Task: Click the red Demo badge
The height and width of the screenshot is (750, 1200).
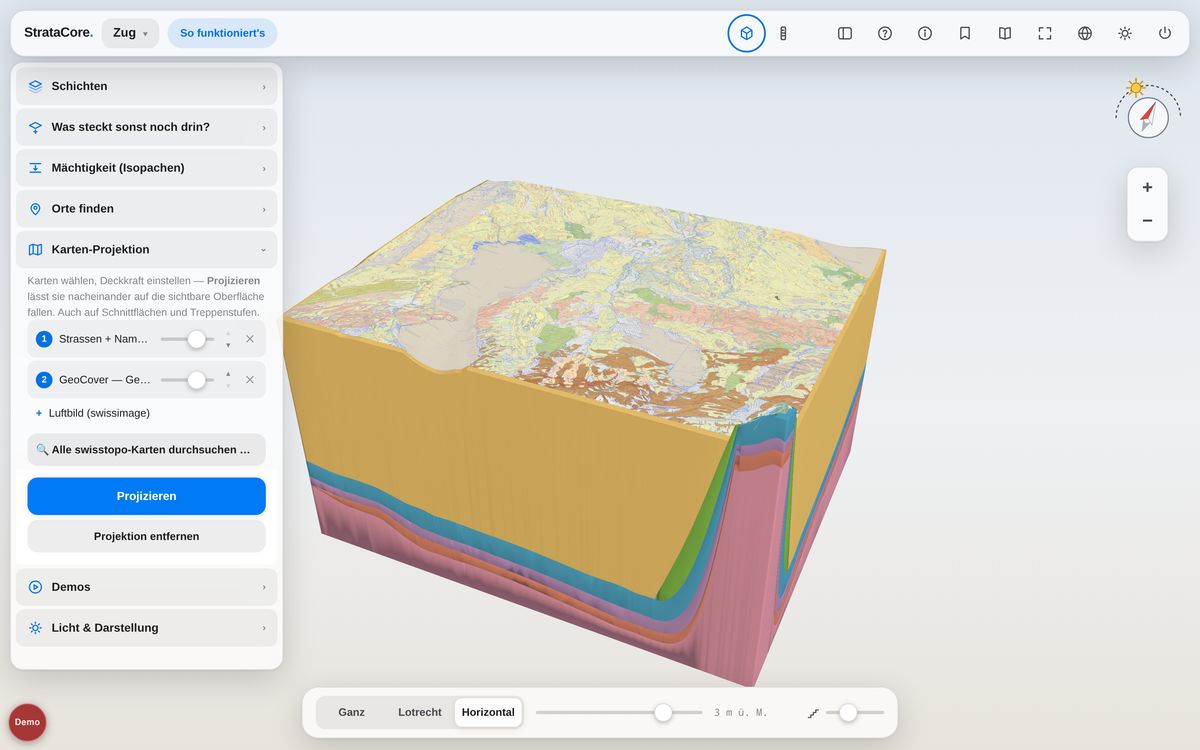Action: pos(28,722)
